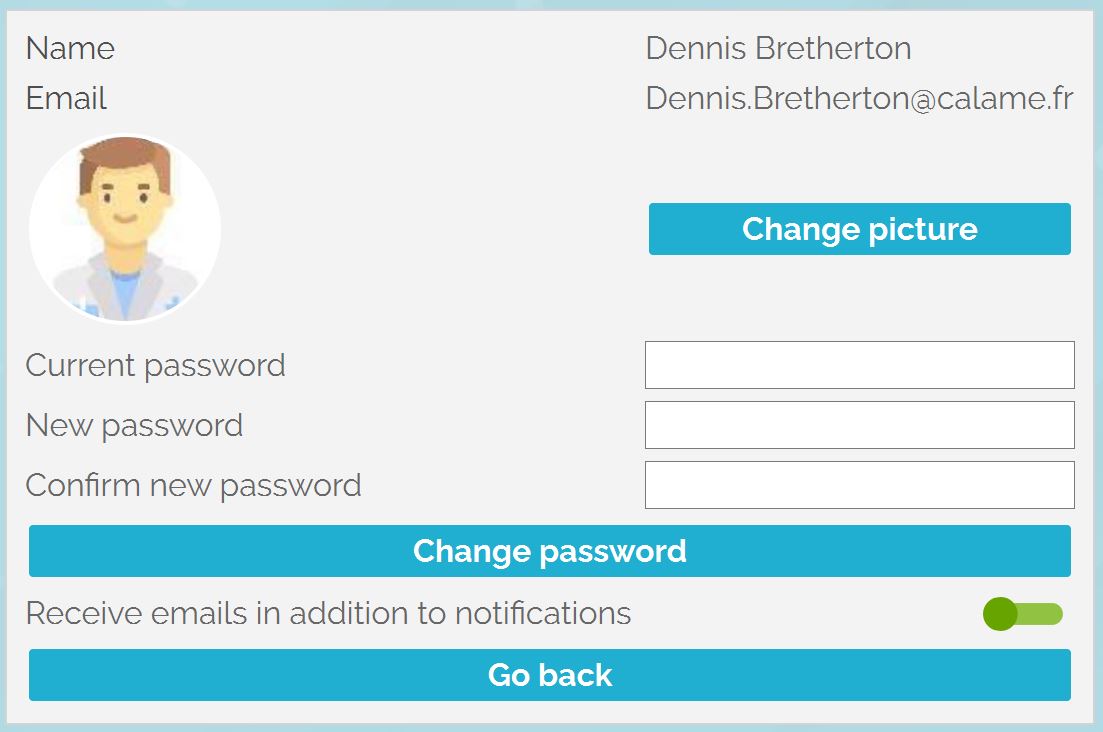
Task: Click the Name field label
Action: coord(70,49)
